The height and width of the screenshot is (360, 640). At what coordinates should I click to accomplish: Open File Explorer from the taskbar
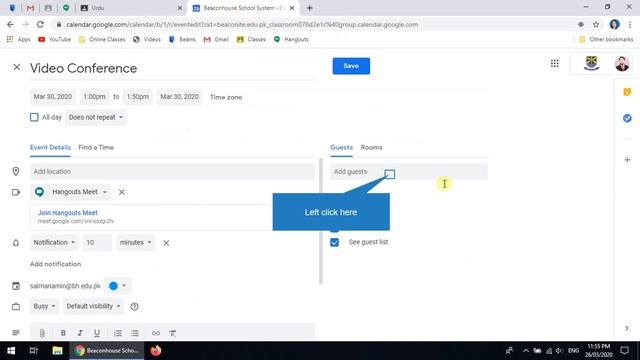point(57,351)
